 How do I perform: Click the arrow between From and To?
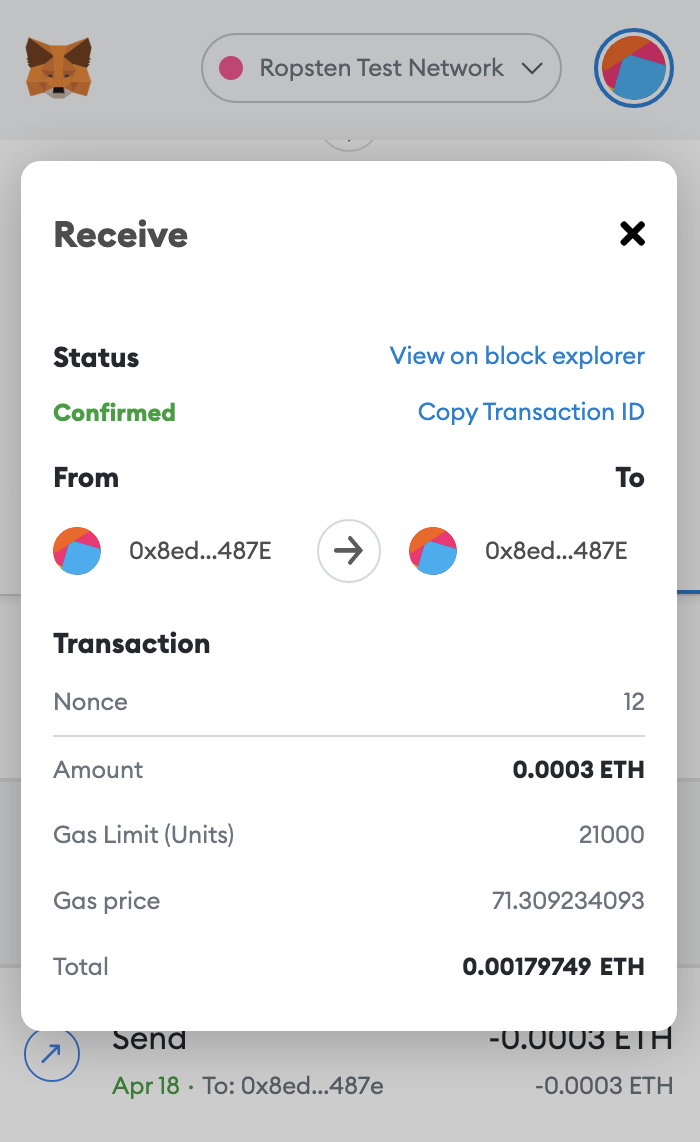[348, 551]
